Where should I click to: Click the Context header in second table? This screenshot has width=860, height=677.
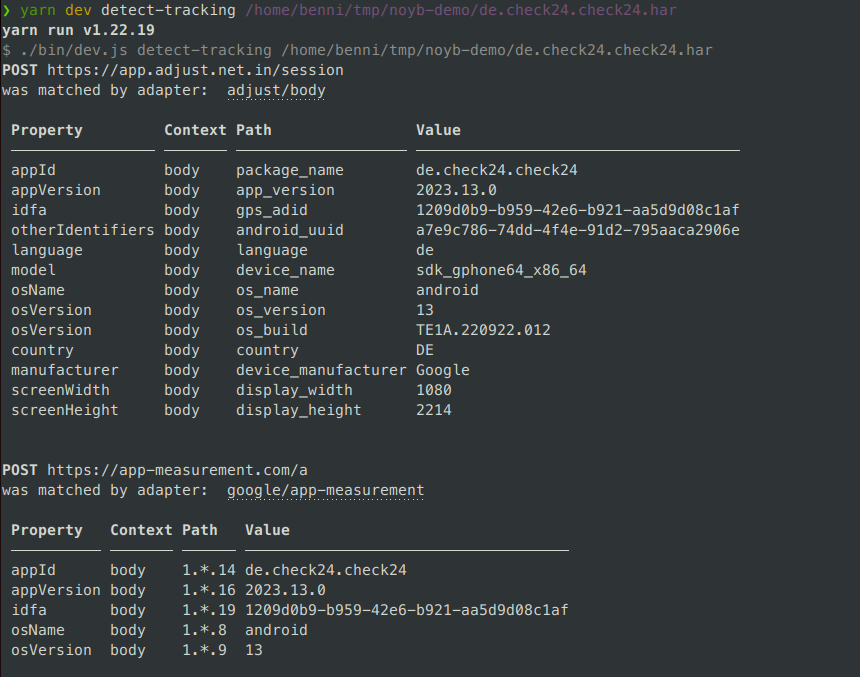(x=141, y=530)
